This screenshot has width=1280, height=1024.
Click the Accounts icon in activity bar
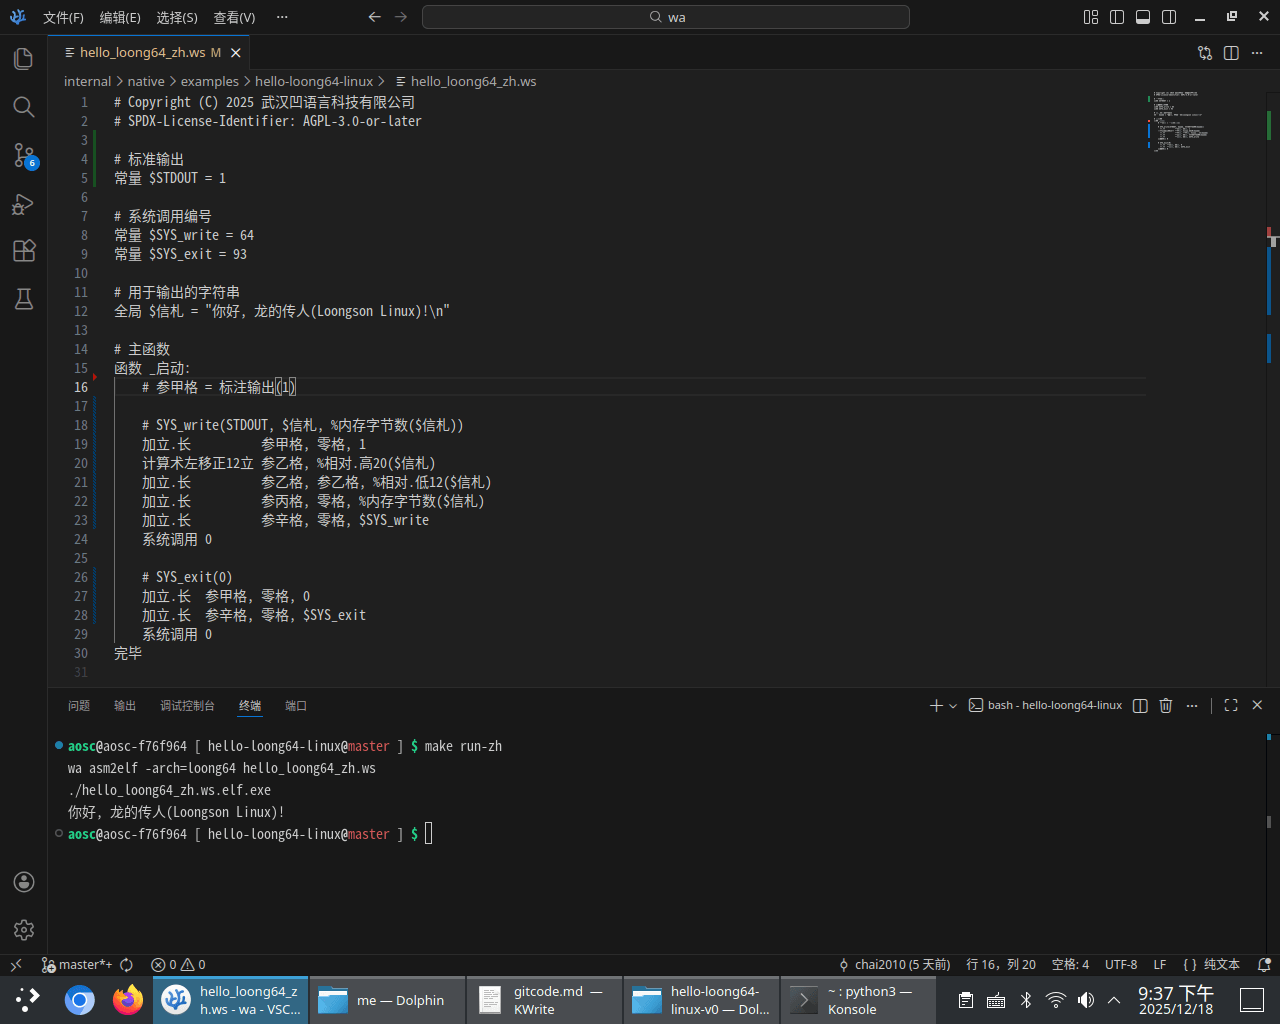(x=24, y=882)
